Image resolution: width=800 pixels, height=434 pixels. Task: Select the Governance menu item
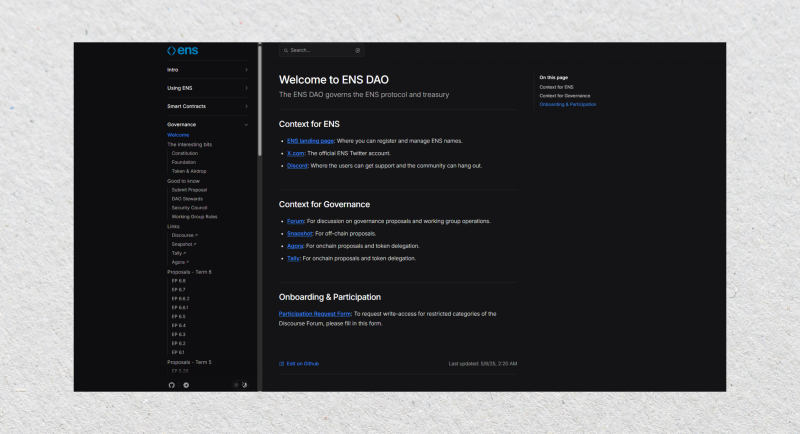point(208,125)
